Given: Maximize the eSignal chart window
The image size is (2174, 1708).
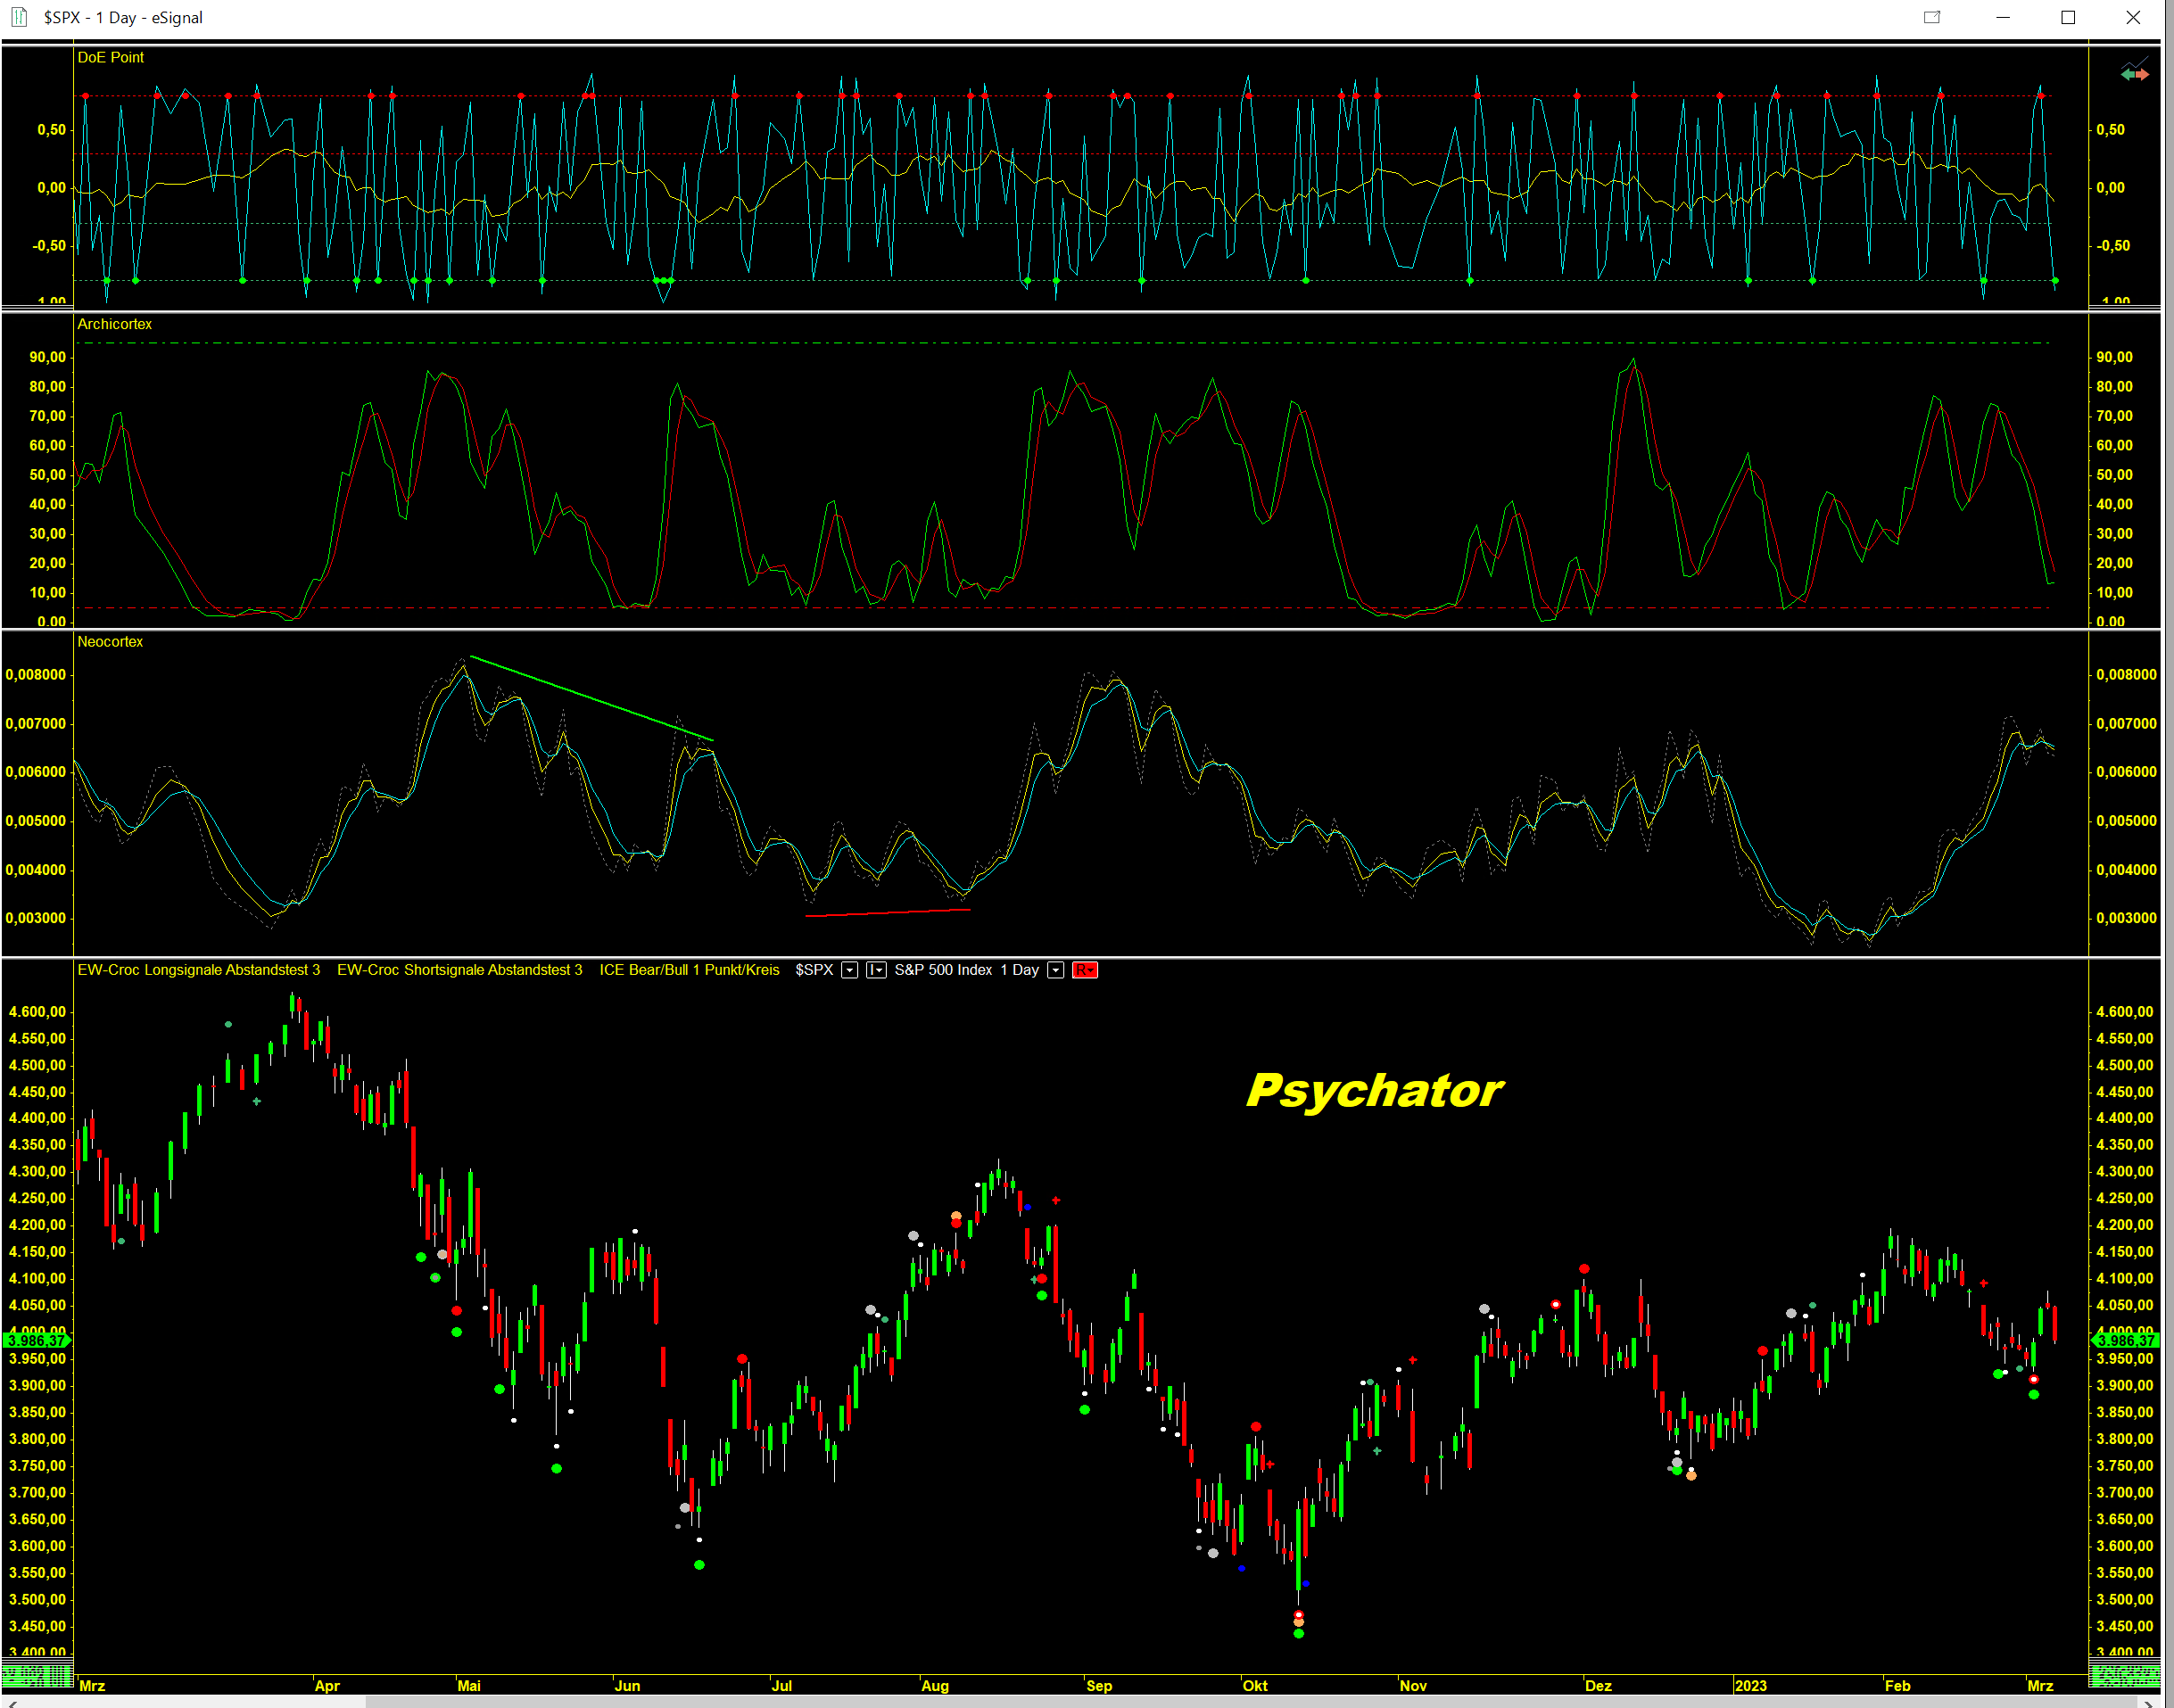Looking at the screenshot, I should pyautogui.click(x=2068, y=17).
